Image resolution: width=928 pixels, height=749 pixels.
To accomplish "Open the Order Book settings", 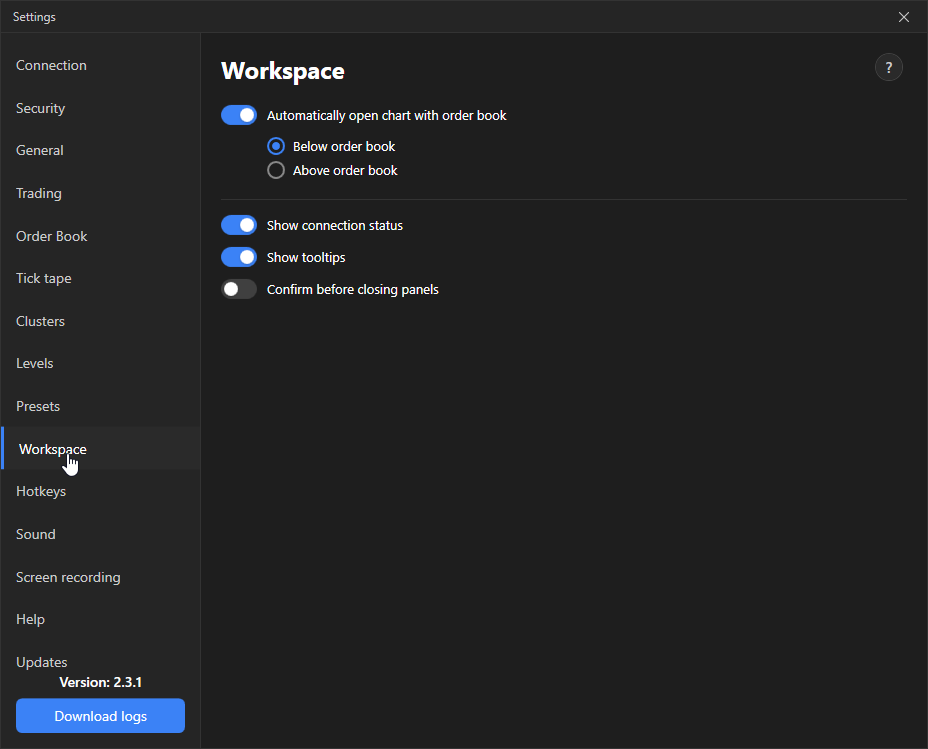I will 101,236.
